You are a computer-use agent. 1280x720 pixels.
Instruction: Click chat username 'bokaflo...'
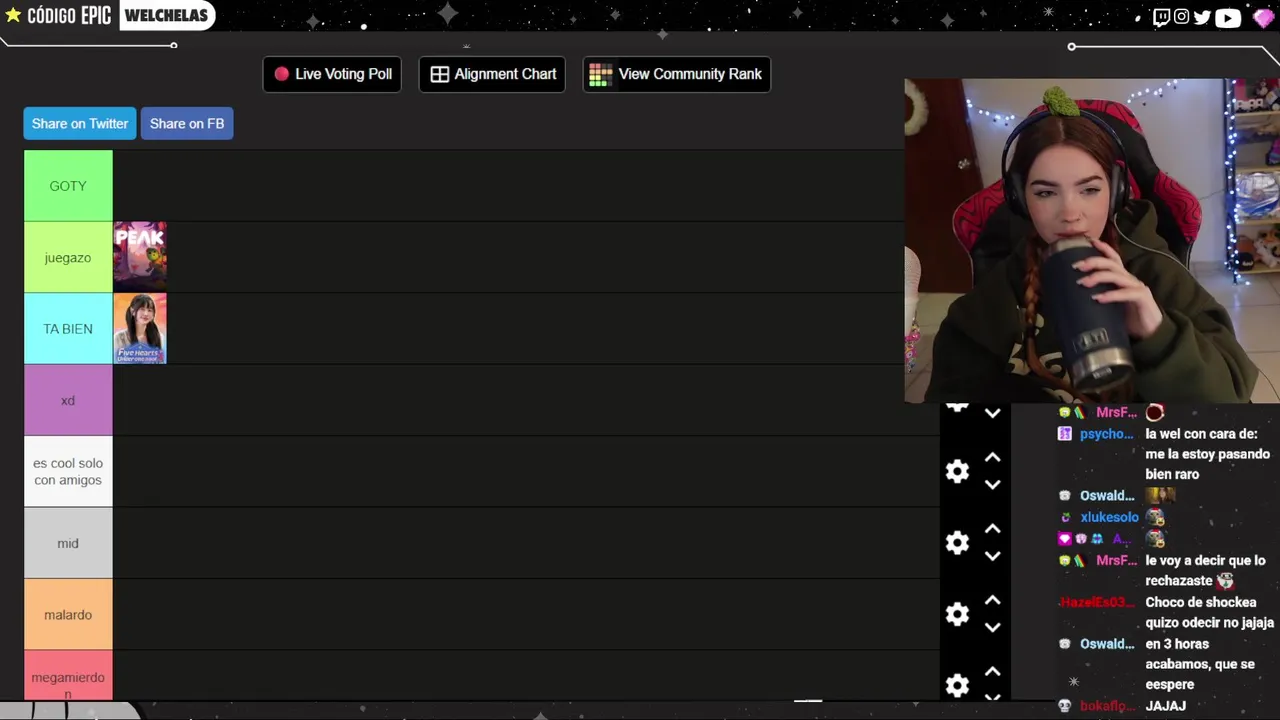click(1107, 706)
